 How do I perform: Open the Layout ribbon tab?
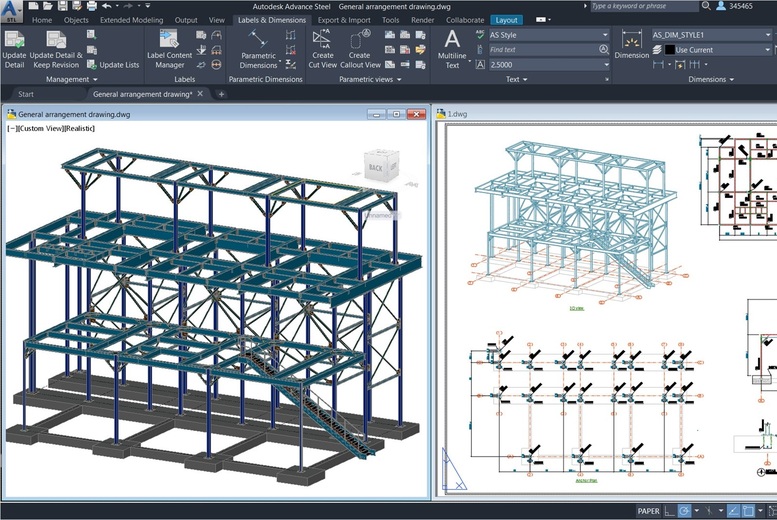506,20
